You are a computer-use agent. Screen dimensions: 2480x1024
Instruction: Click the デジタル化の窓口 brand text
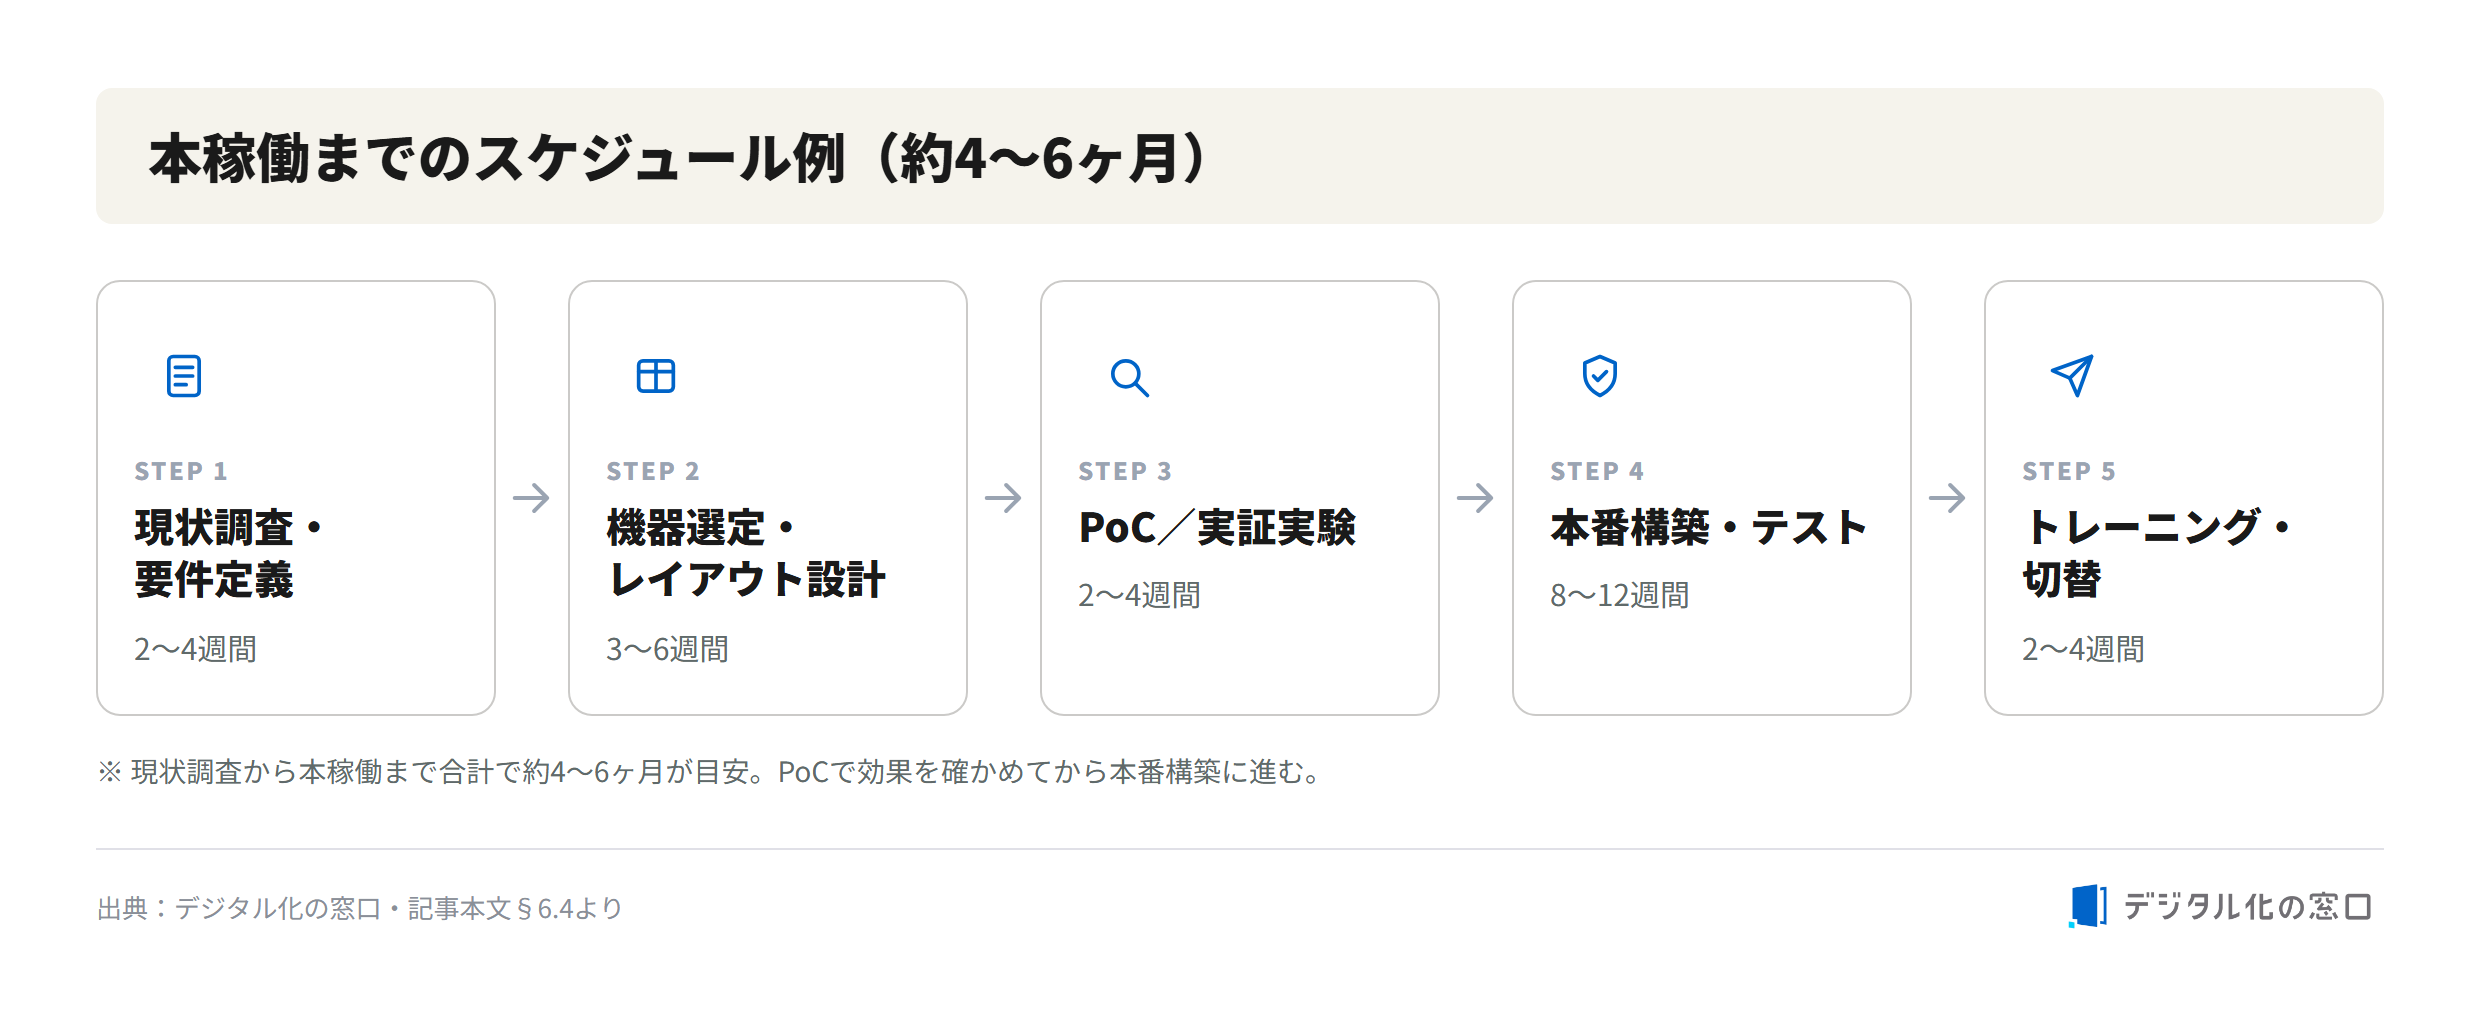2248,906
